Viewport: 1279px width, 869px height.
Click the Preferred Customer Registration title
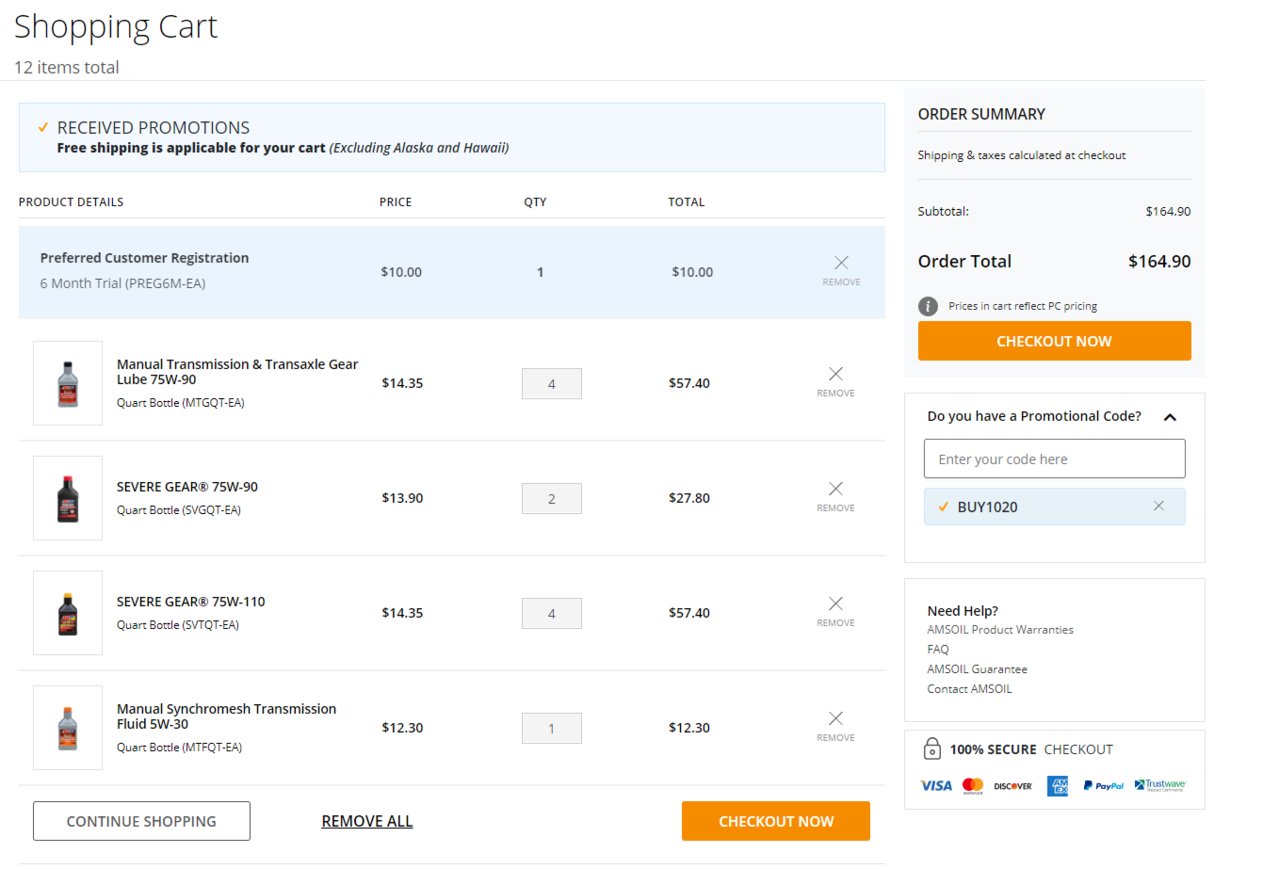click(x=144, y=258)
